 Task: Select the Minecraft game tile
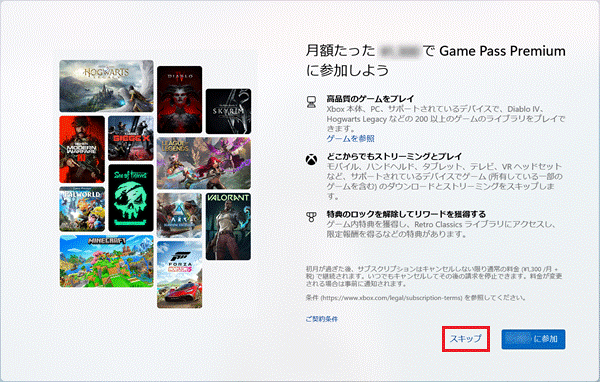click(x=106, y=261)
